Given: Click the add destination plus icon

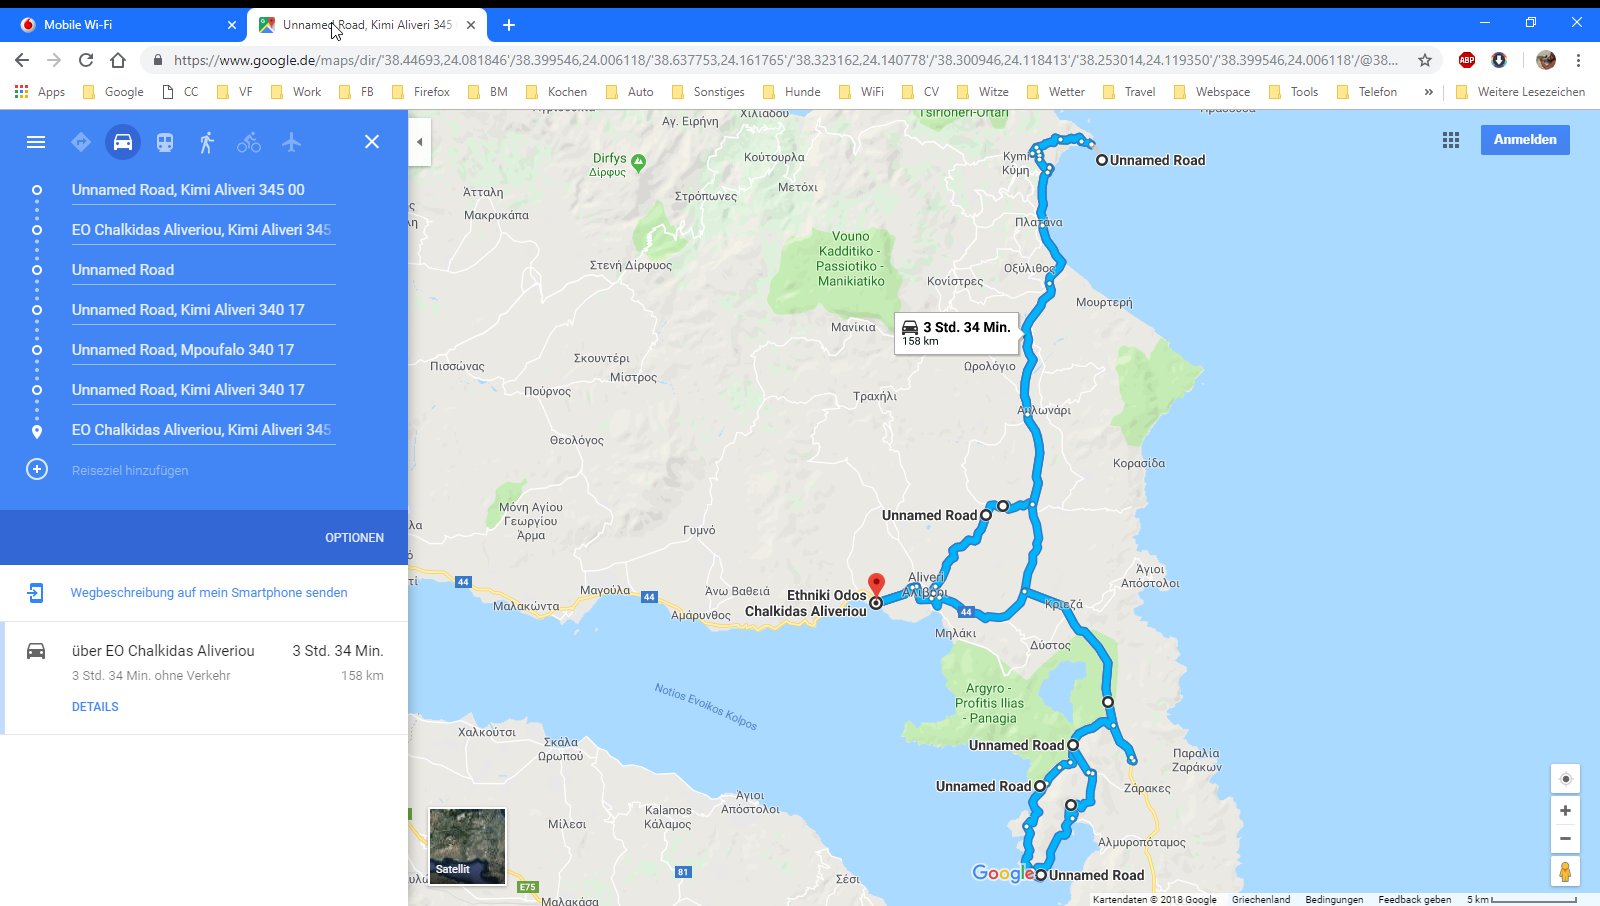Looking at the screenshot, I should click(x=37, y=469).
